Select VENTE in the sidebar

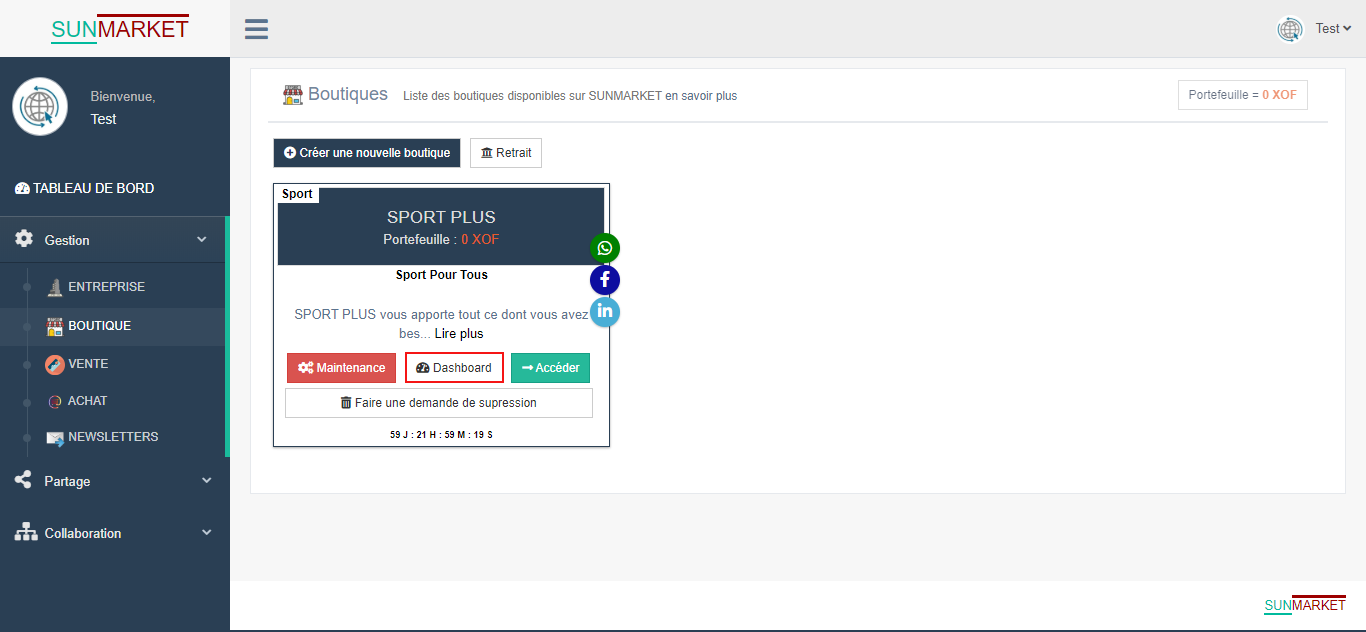click(x=88, y=364)
